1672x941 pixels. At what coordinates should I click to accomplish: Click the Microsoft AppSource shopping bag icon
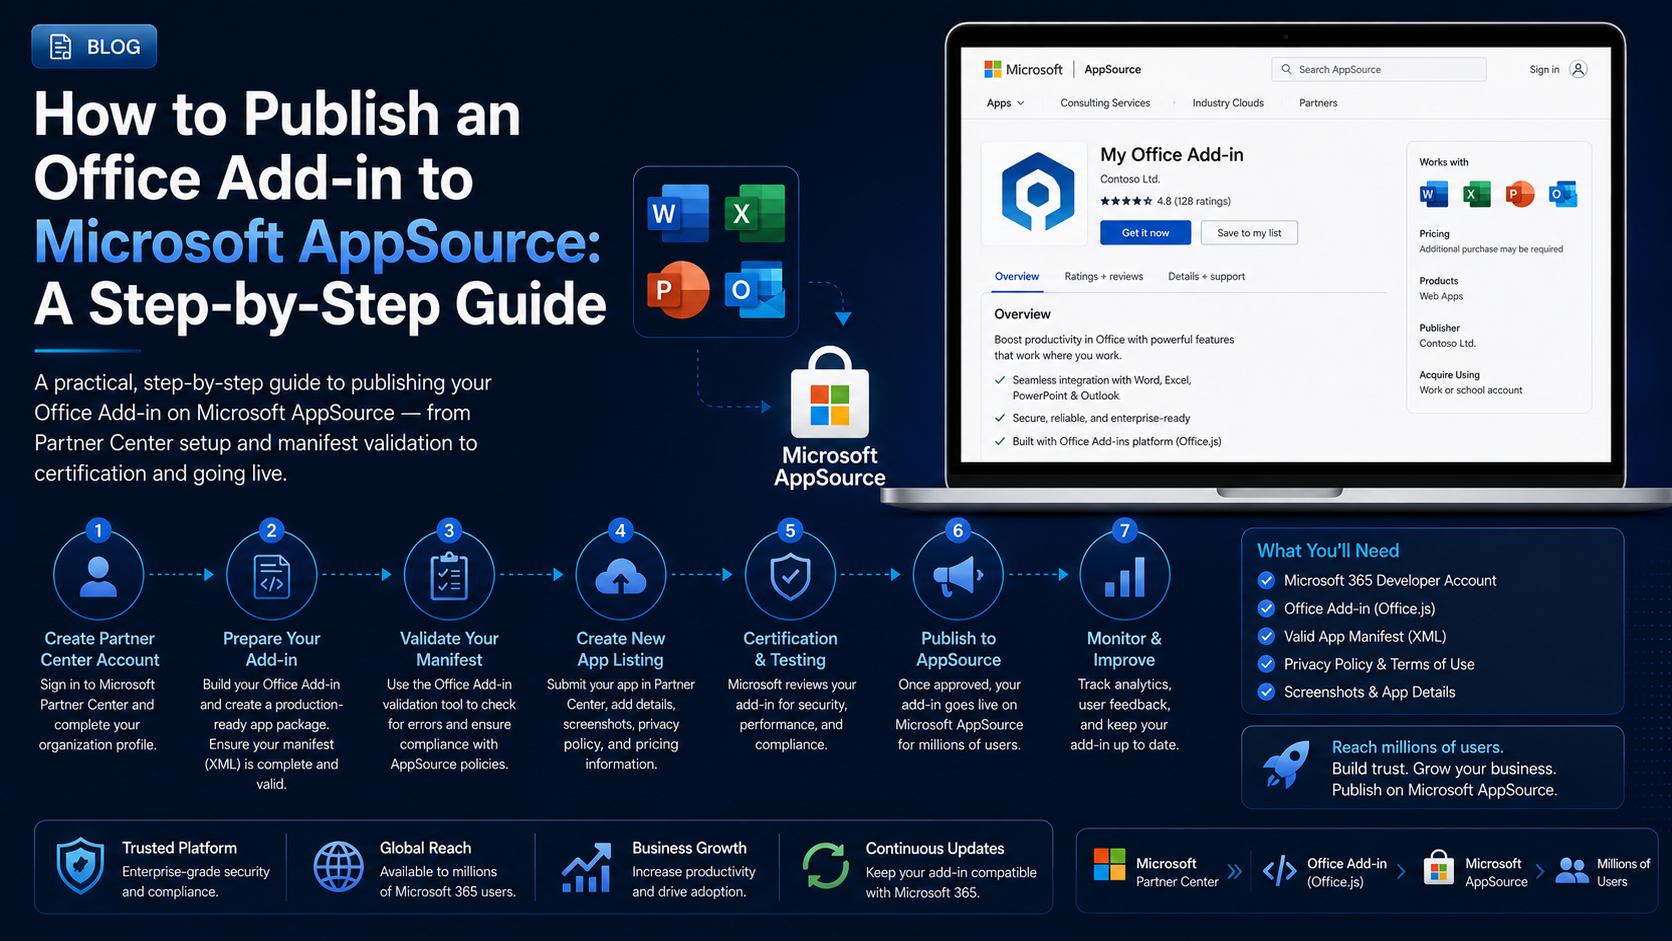click(829, 393)
